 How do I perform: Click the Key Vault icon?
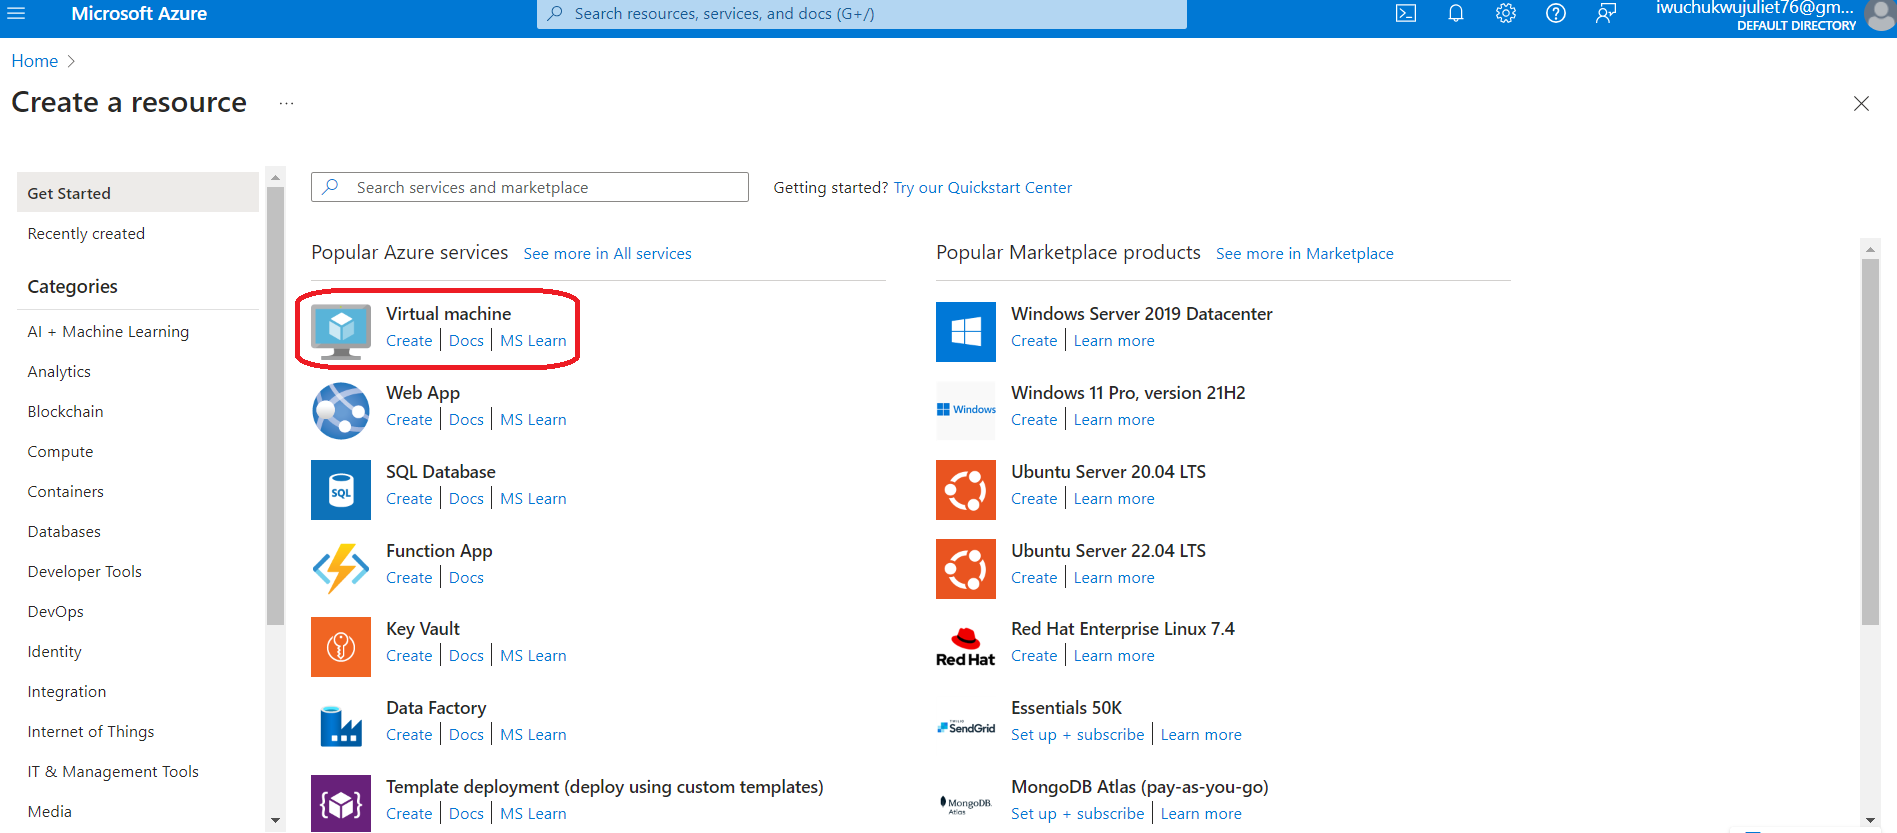point(341,647)
